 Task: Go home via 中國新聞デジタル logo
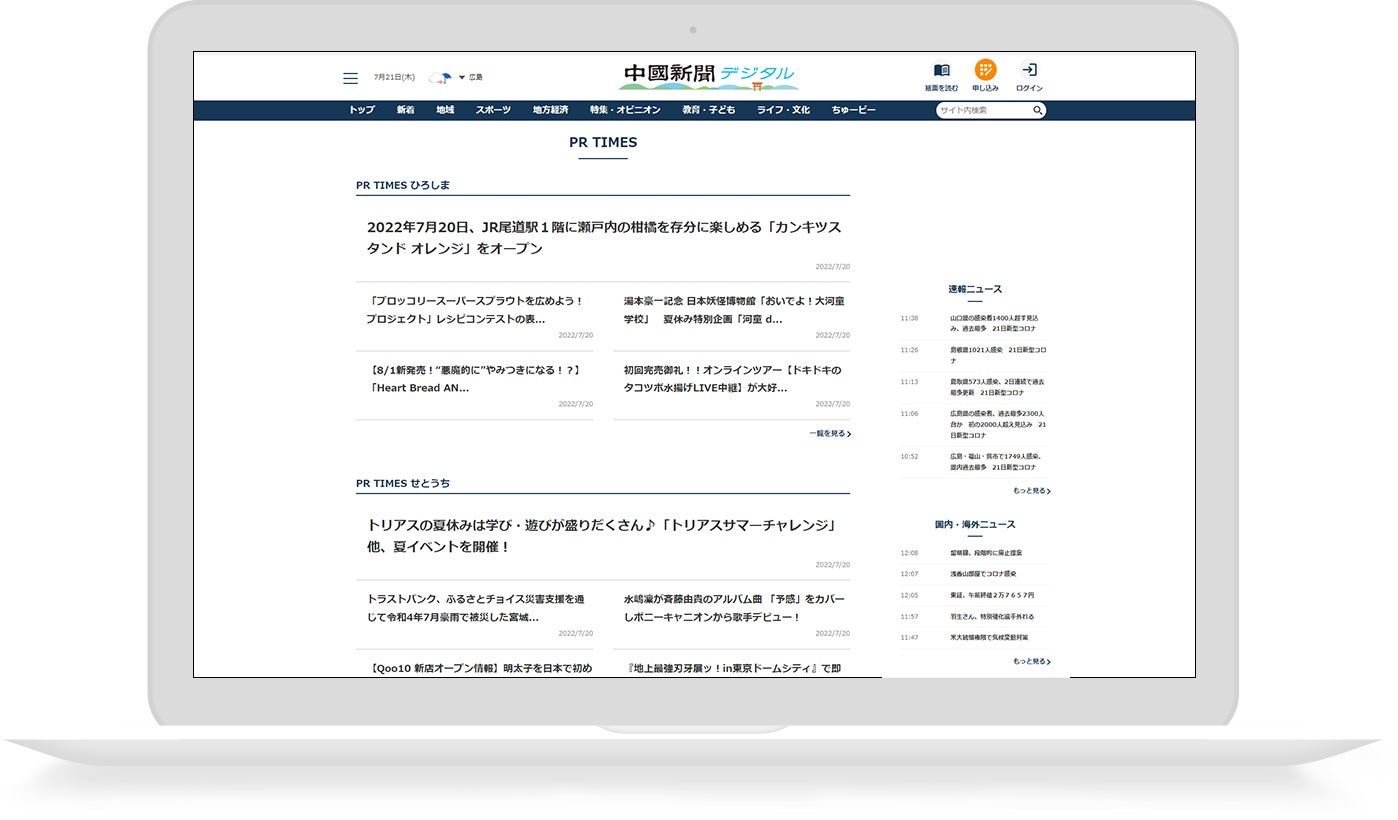click(708, 76)
